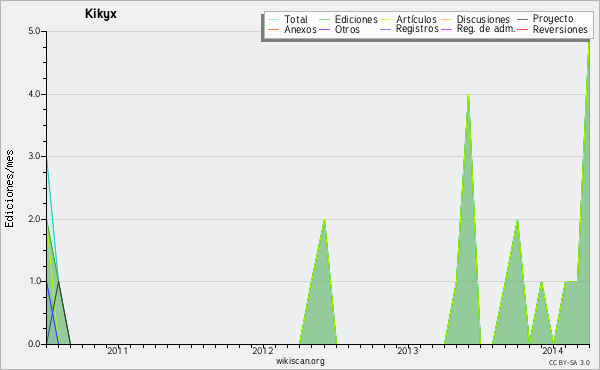Click the Anexos legend color line
This screenshot has height=370, width=600.
point(274,29)
